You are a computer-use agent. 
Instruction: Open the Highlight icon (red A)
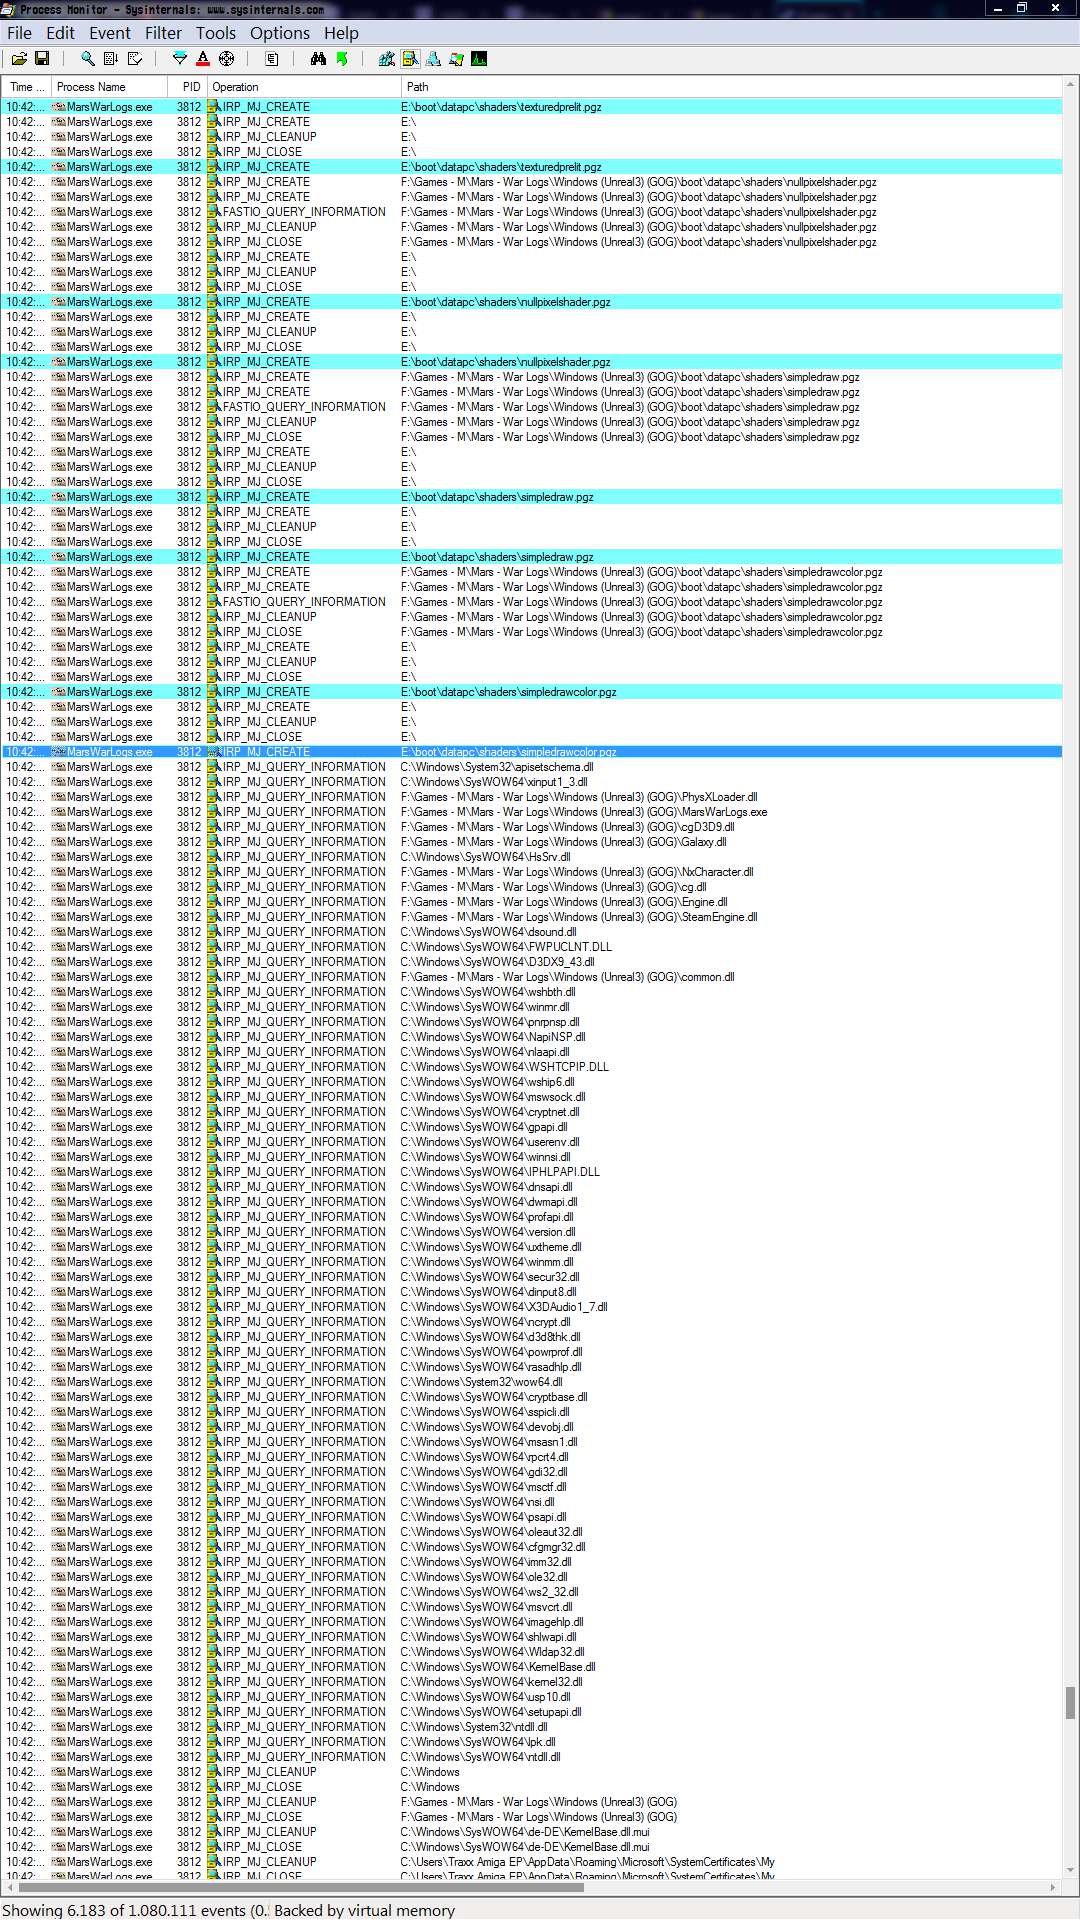click(x=203, y=59)
